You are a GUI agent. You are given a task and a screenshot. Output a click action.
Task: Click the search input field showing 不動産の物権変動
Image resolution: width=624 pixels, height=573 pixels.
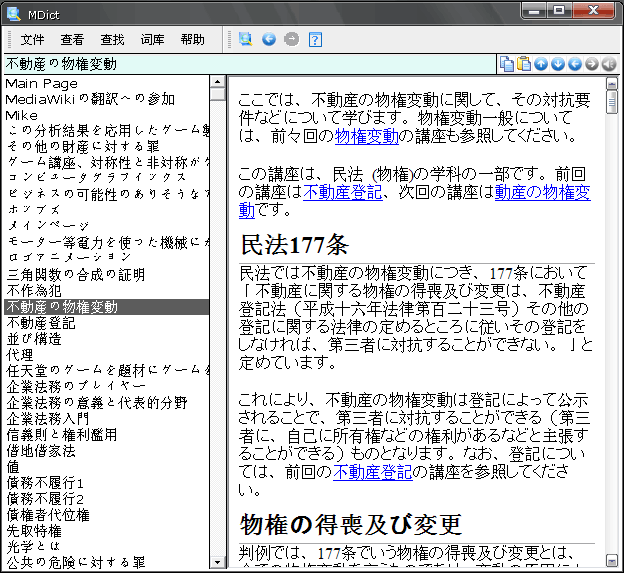250,64
